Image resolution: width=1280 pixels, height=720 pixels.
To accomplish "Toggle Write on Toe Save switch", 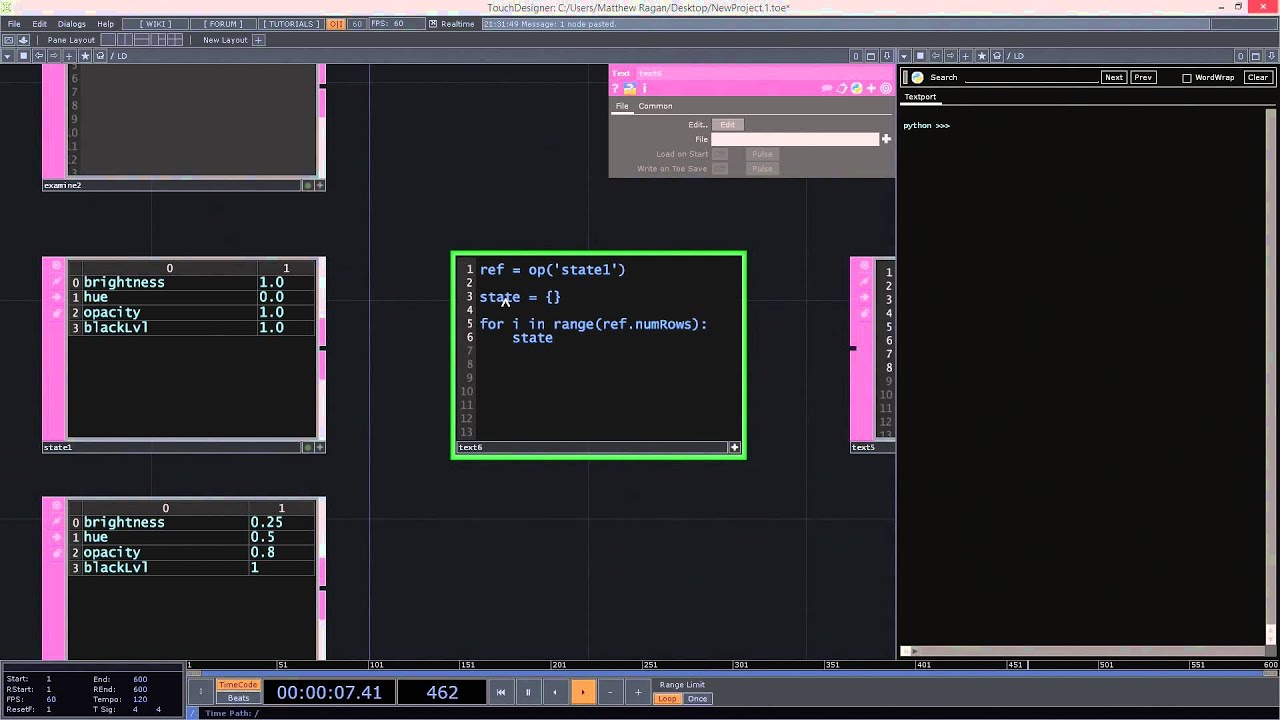I will click(x=720, y=169).
